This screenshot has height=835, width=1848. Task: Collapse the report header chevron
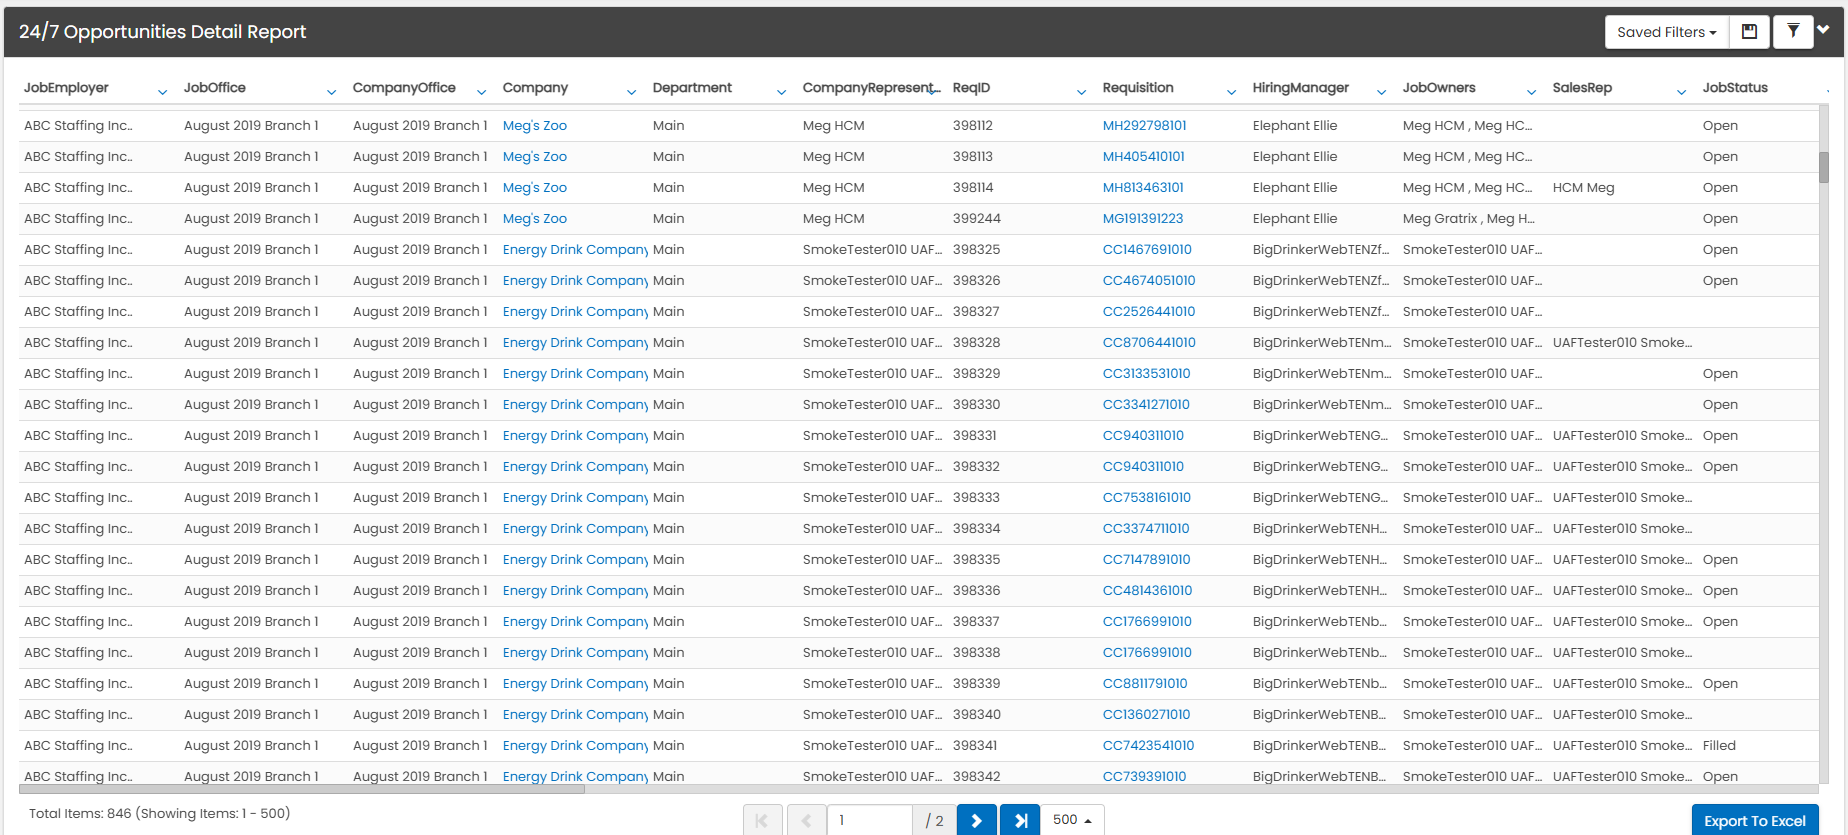pos(1823,30)
